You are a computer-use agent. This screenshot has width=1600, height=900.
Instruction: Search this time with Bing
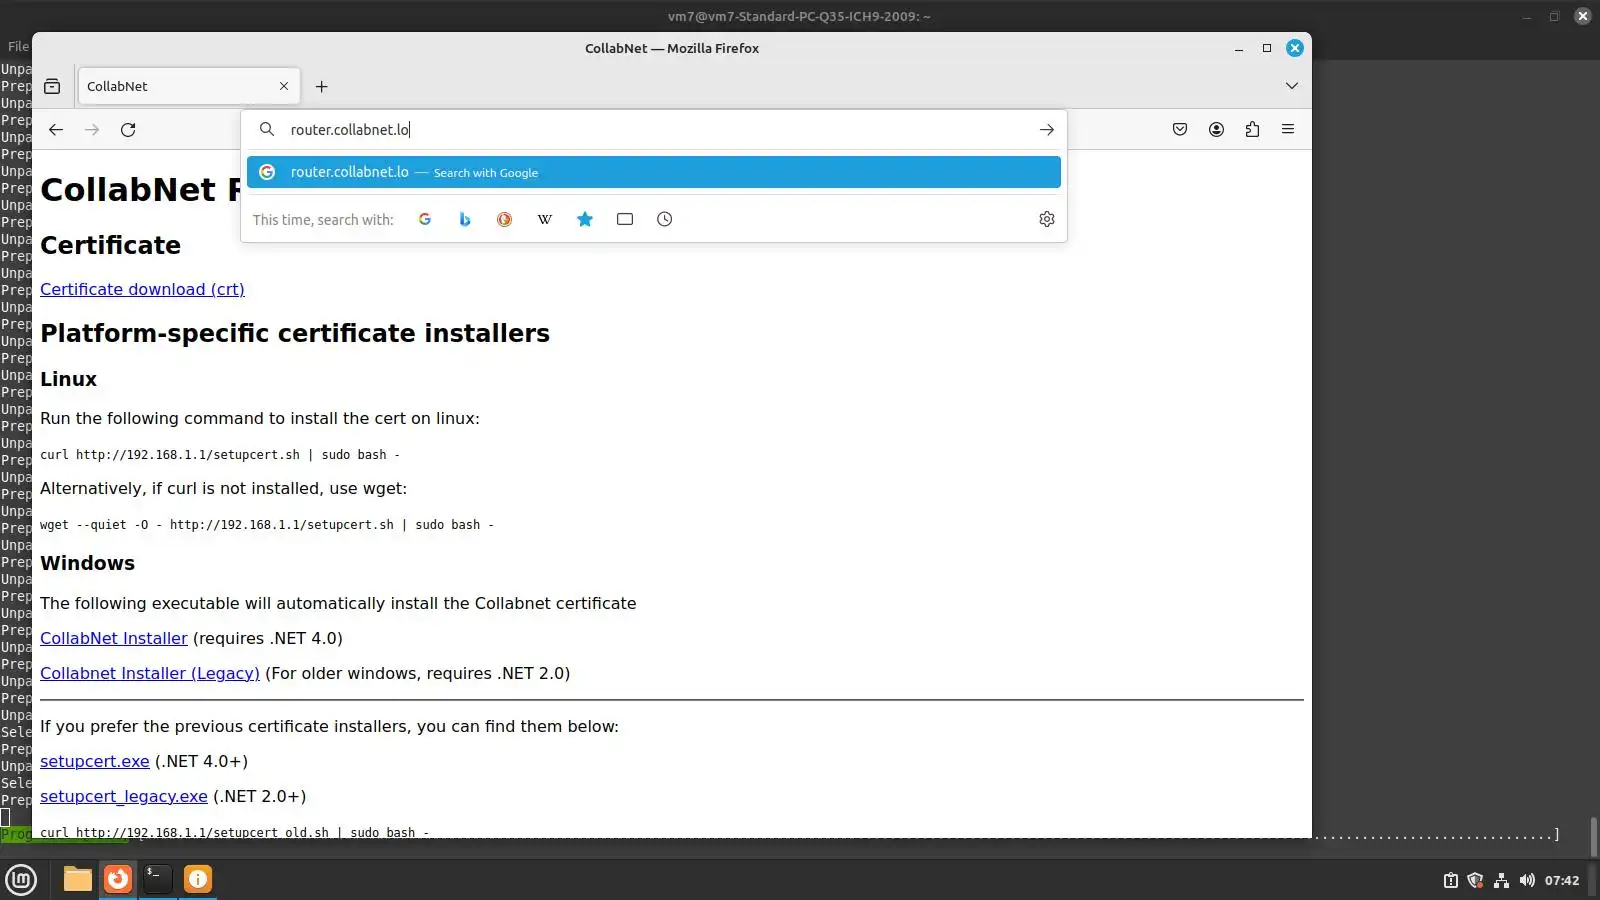point(465,219)
